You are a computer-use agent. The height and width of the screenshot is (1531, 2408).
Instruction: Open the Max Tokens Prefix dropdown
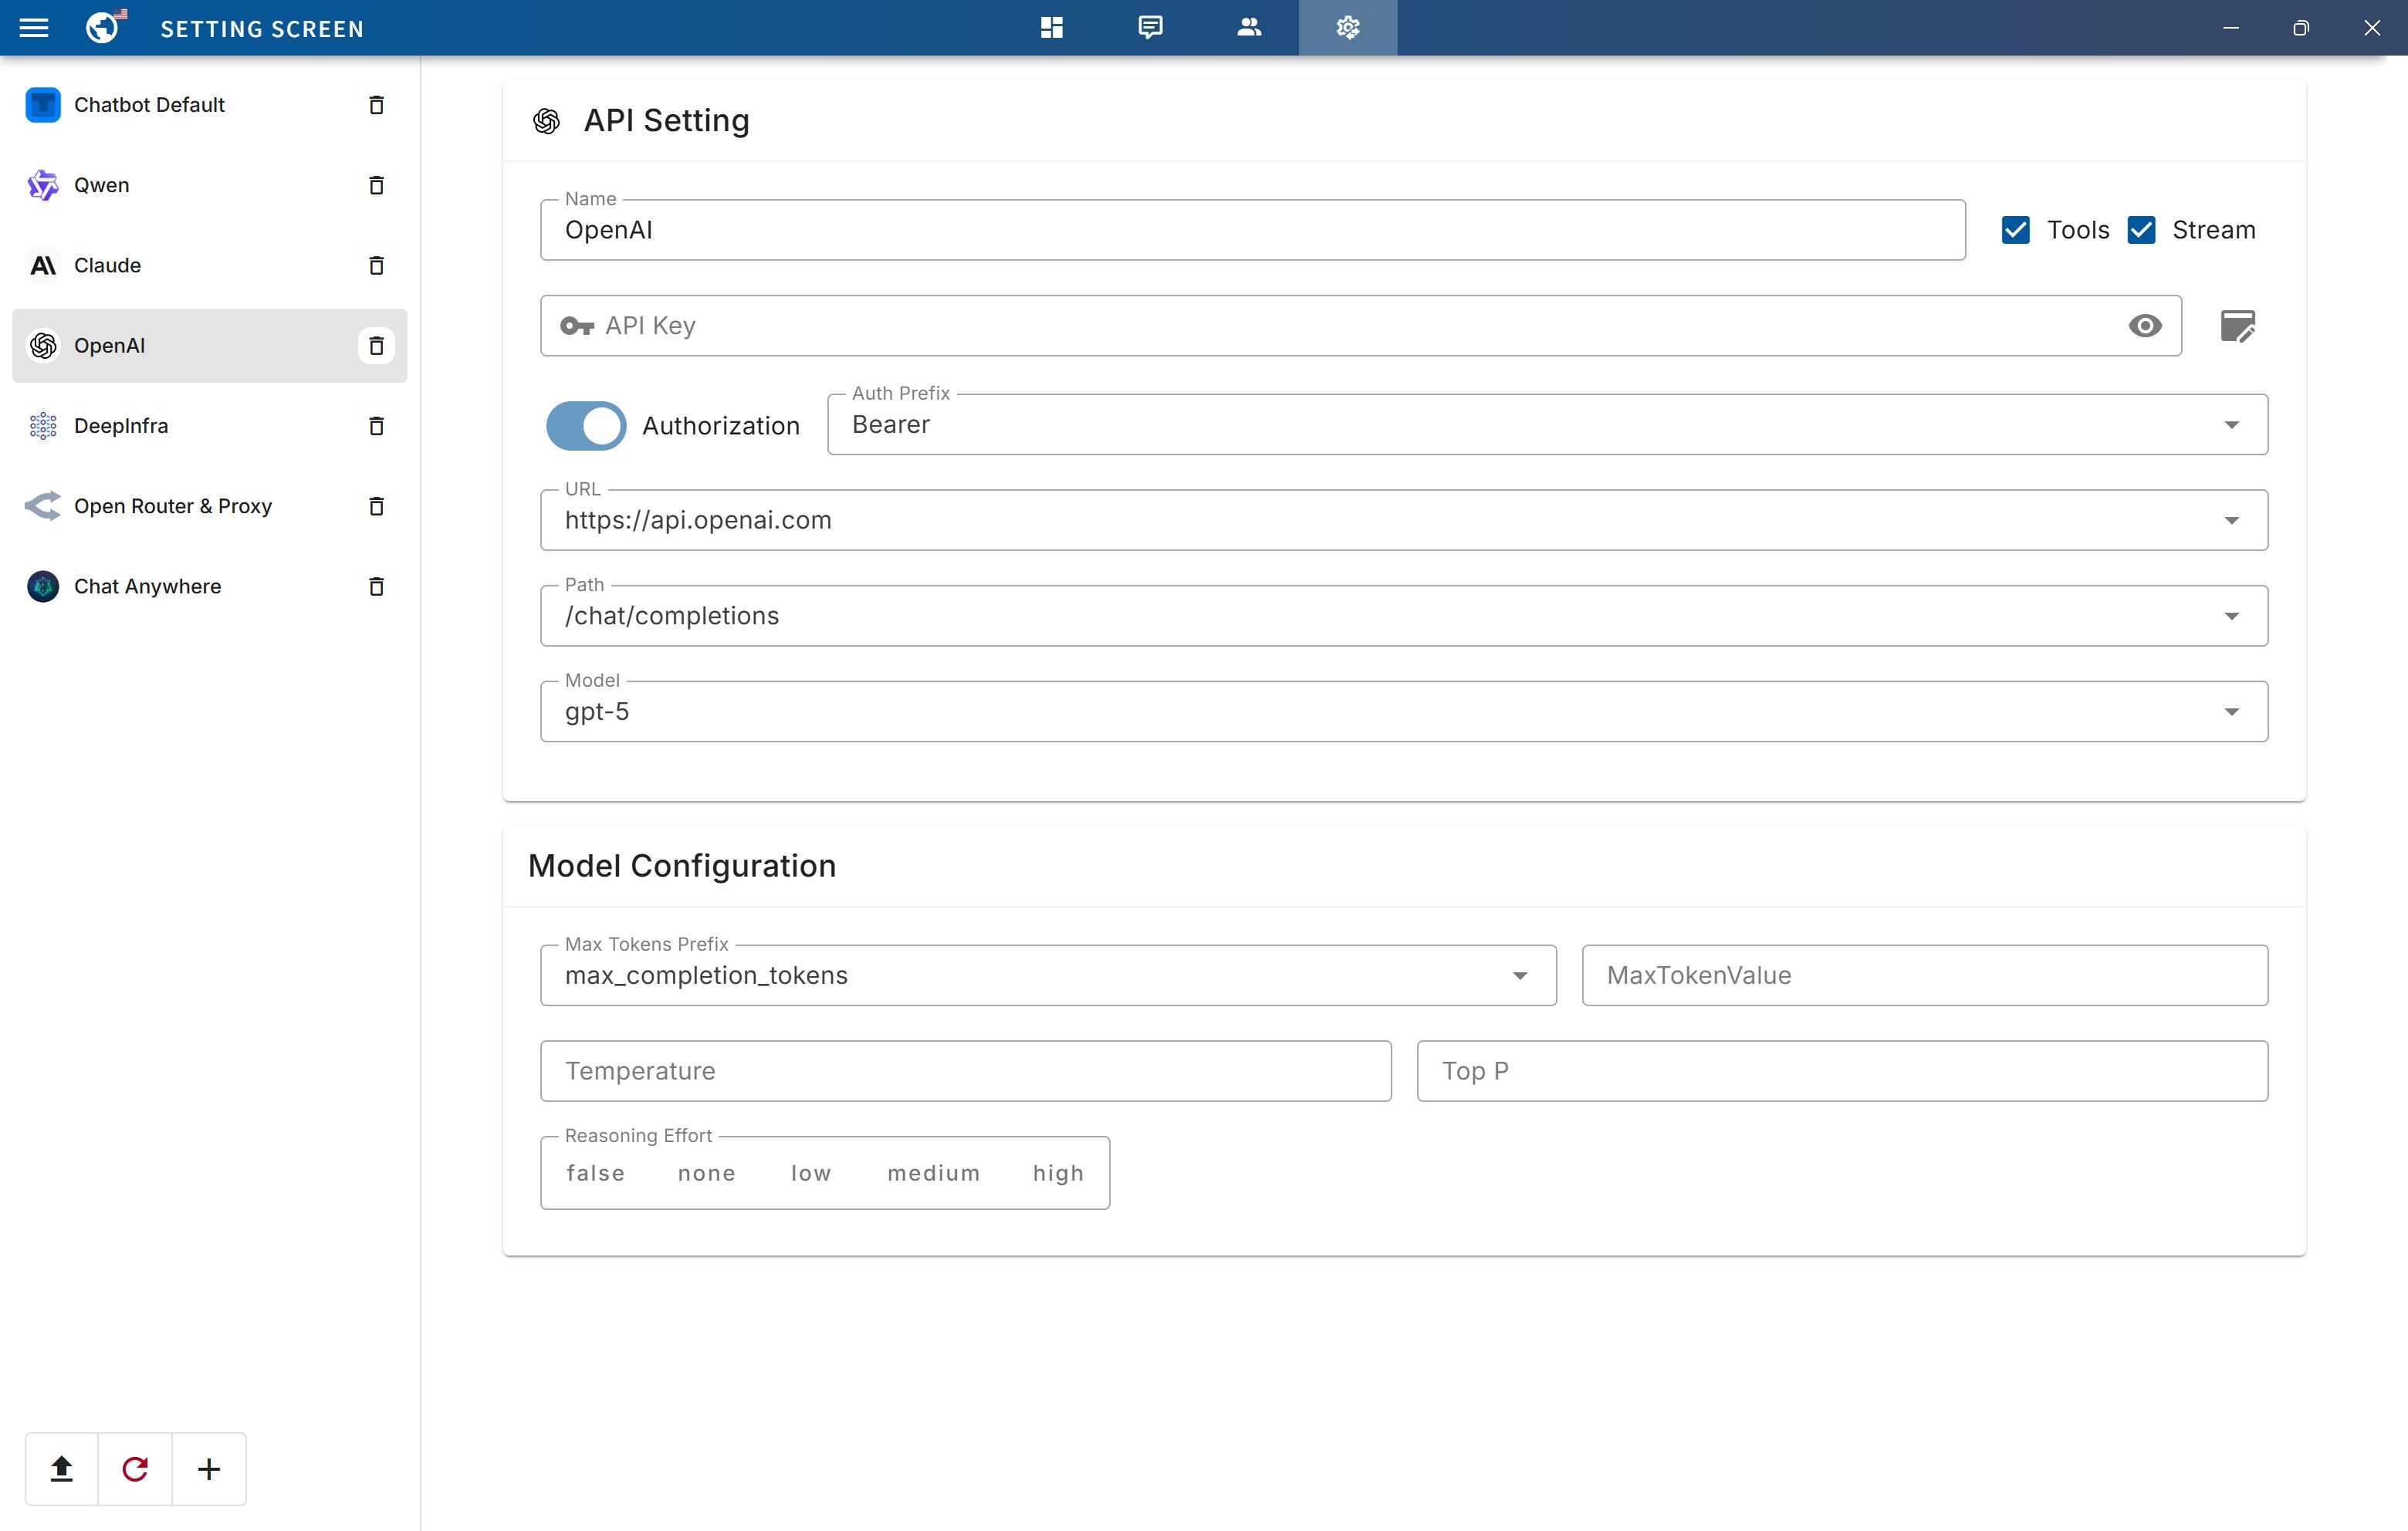[1519, 976]
